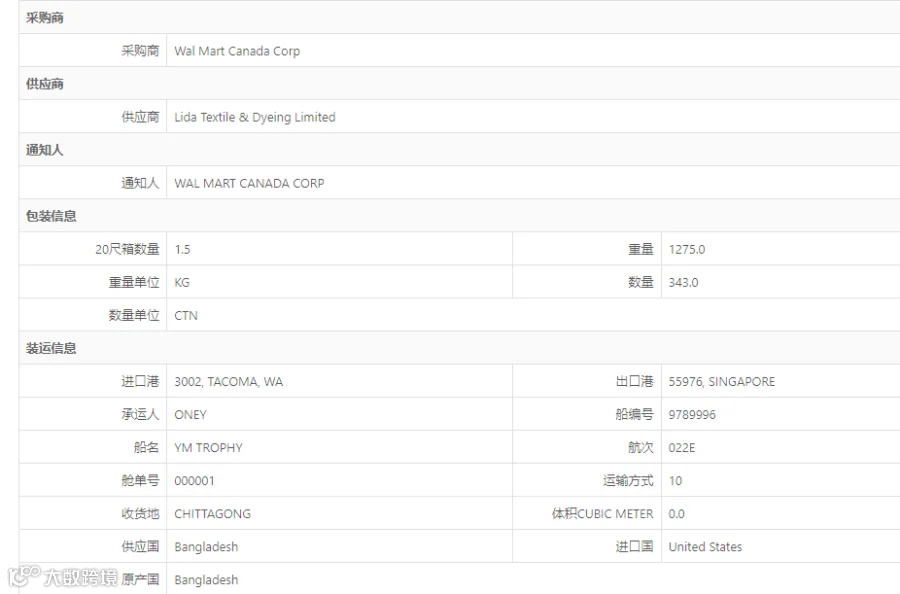
Task: Click notify party WAL MART CANADA CORP
Action: [x=249, y=183]
